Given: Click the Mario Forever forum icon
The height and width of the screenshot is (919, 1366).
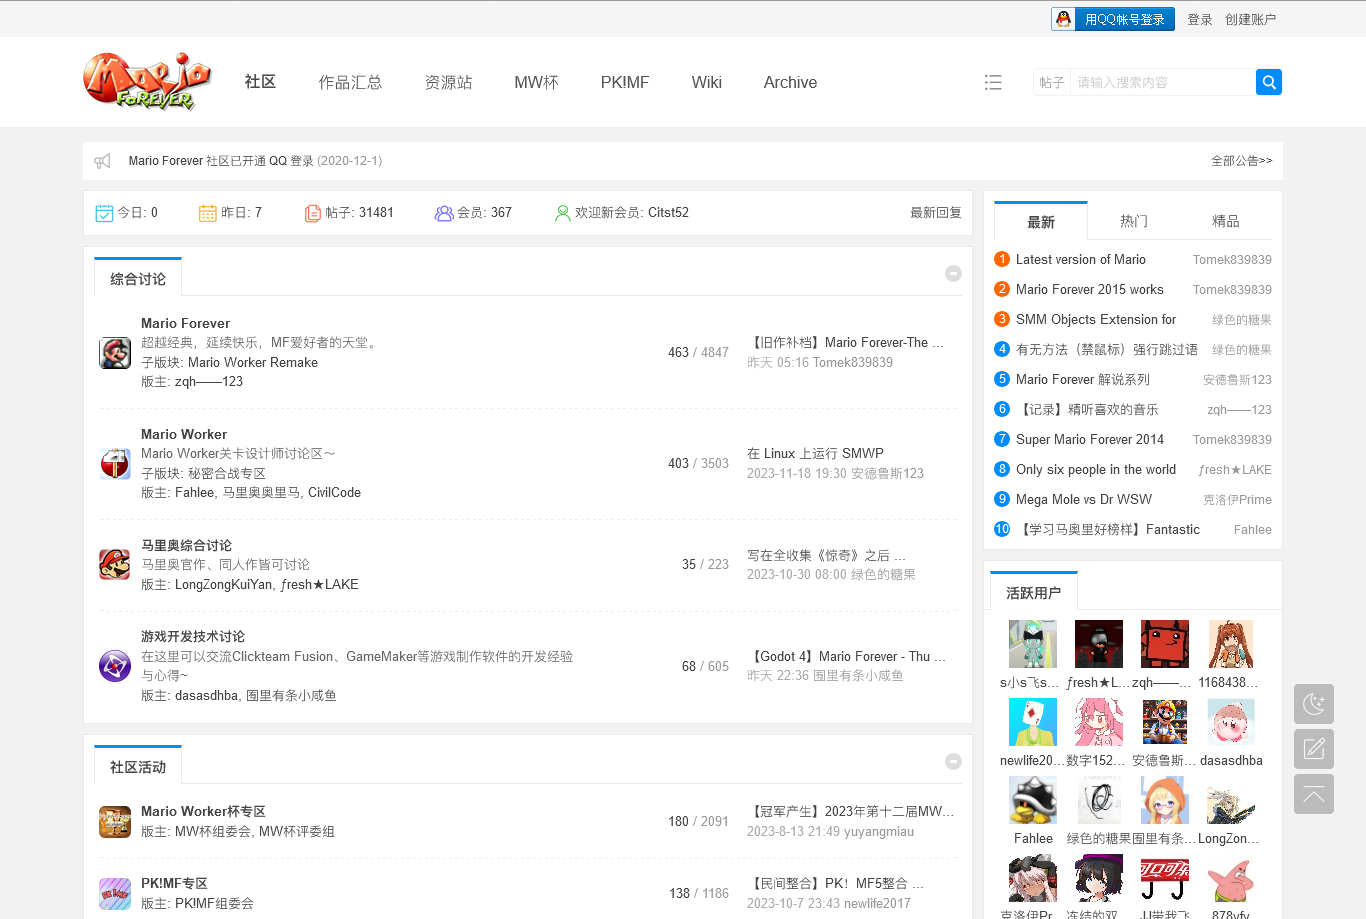Looking at the screenshot, I should coord(115,353).
